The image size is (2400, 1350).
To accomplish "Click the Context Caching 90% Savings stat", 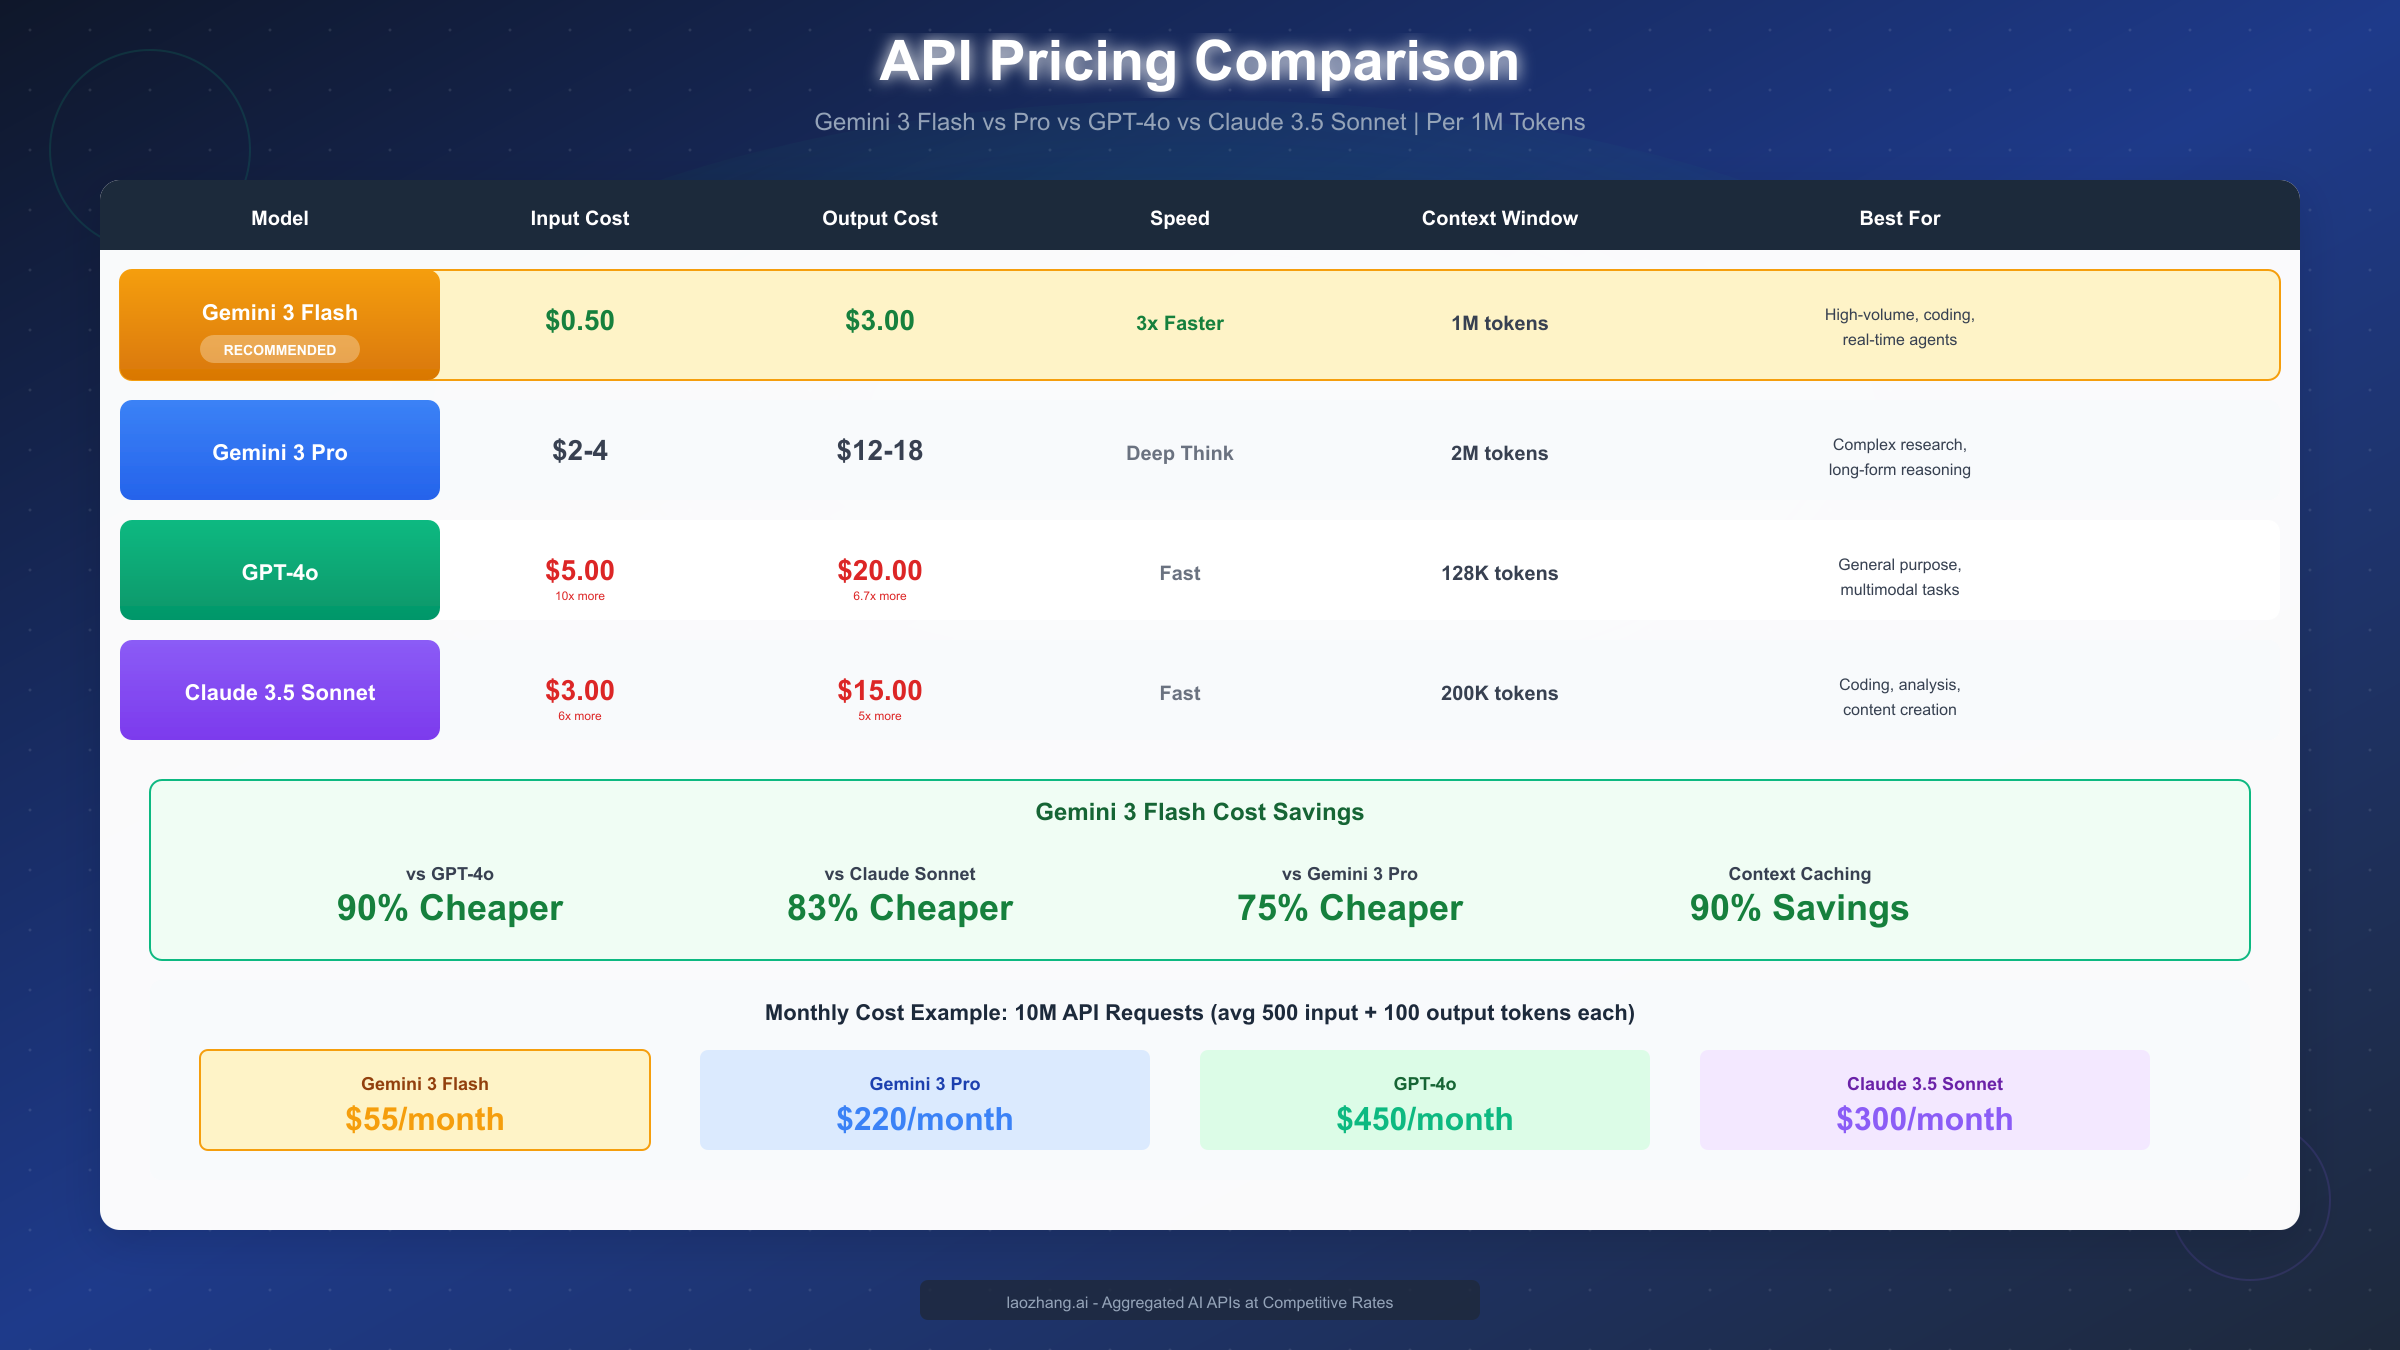I will click(1797, 908).
